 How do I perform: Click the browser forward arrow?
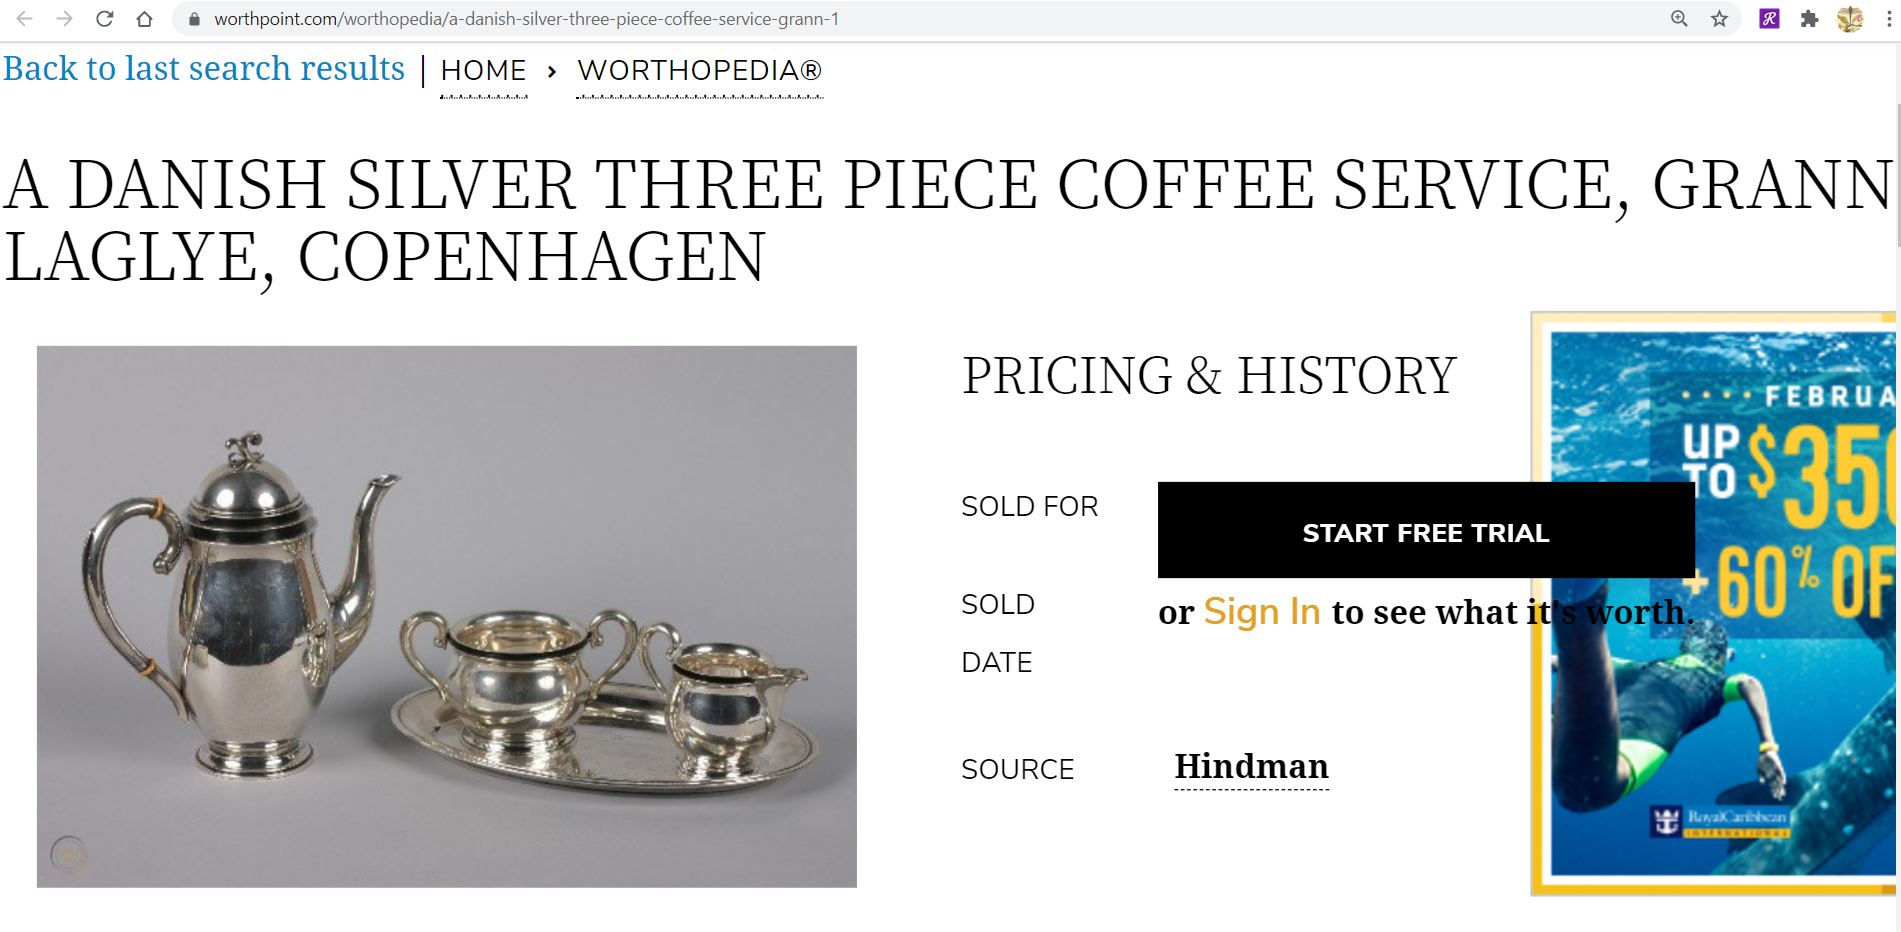click(x=62, y=17)
